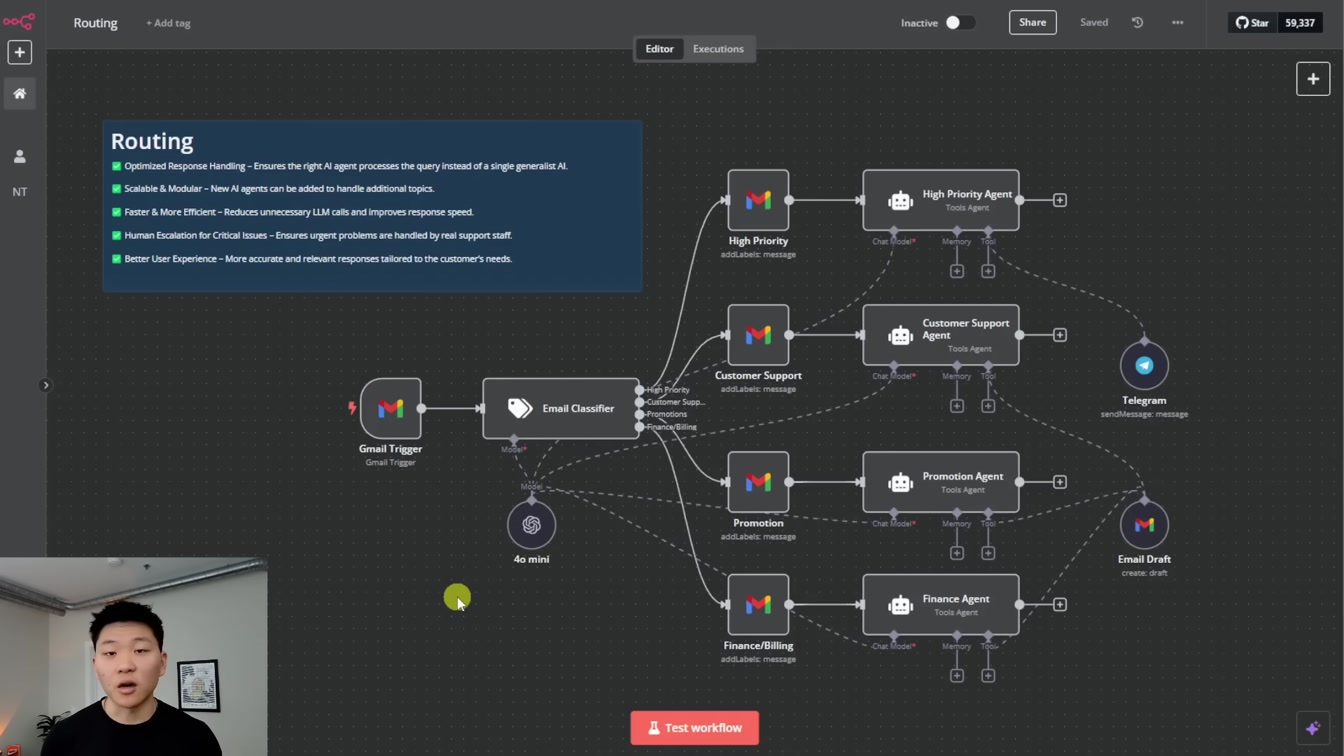This screenshot has height=756, width=1344.
Task: Expand the left sidebar chevron
Action: 45,385
